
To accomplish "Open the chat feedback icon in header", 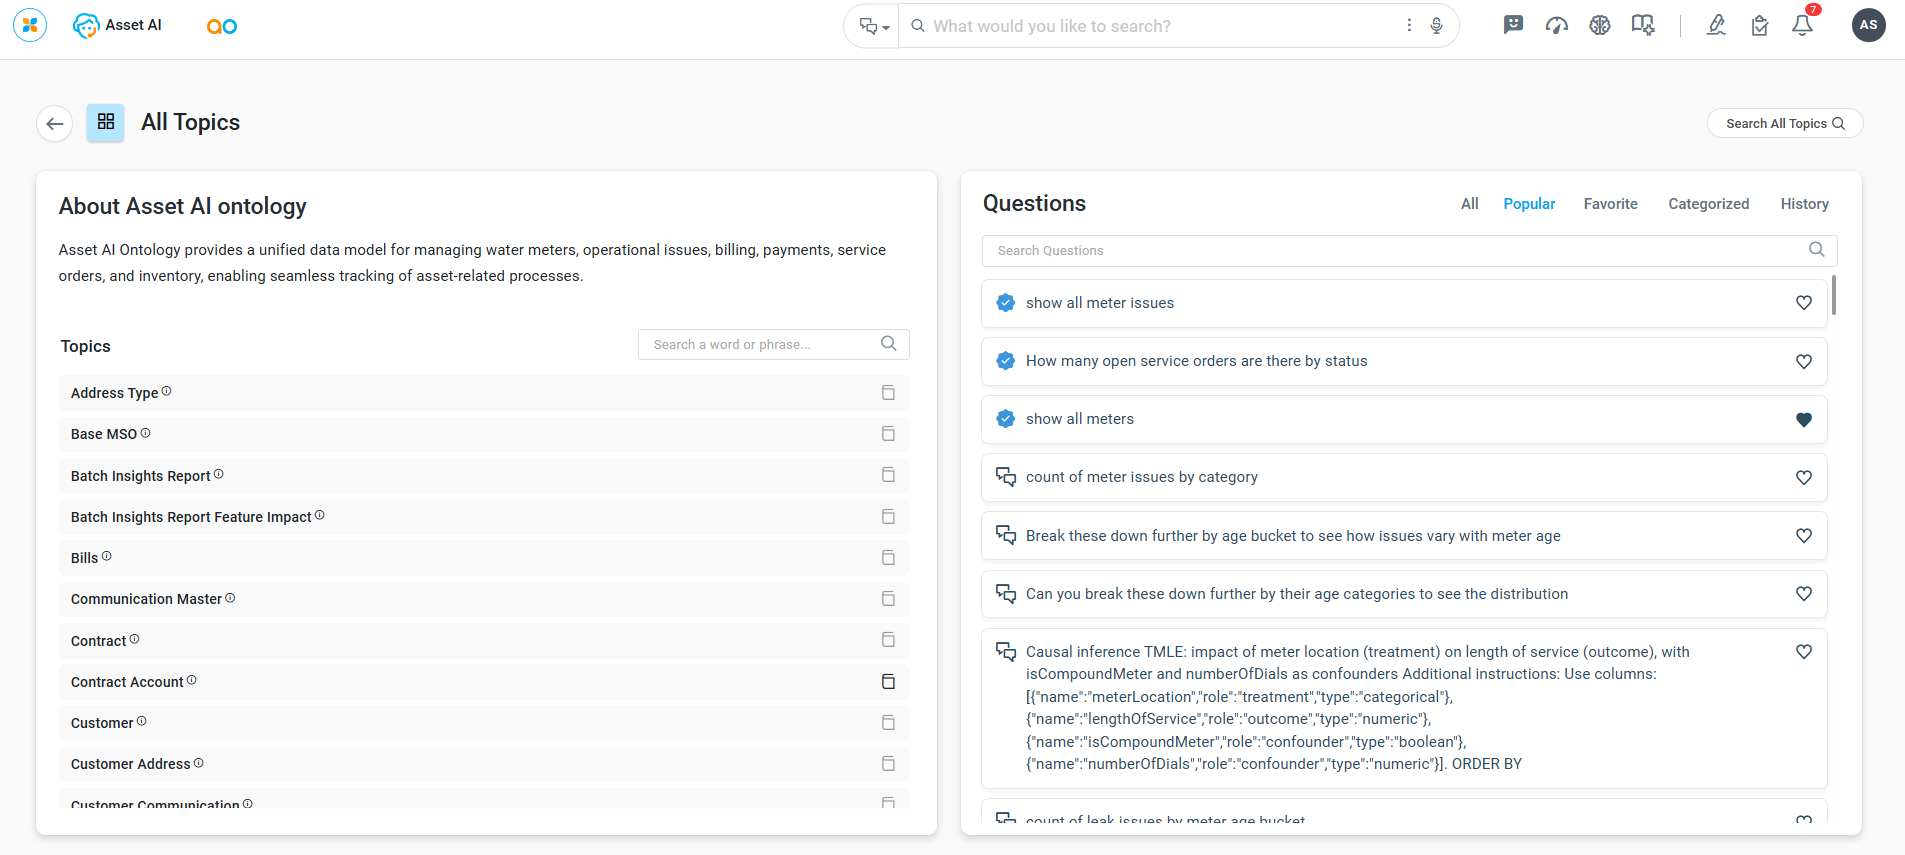I will [1513, 25].
